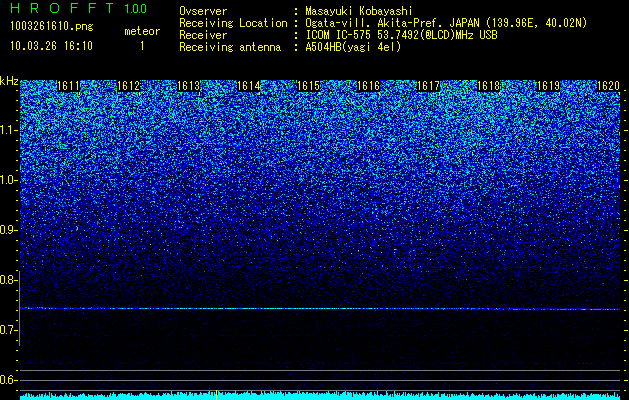Image resolution: width=629 pixels, height=400 pixels.
Task: Click the kHz axis unit label
Action: [x=9, y=81]
